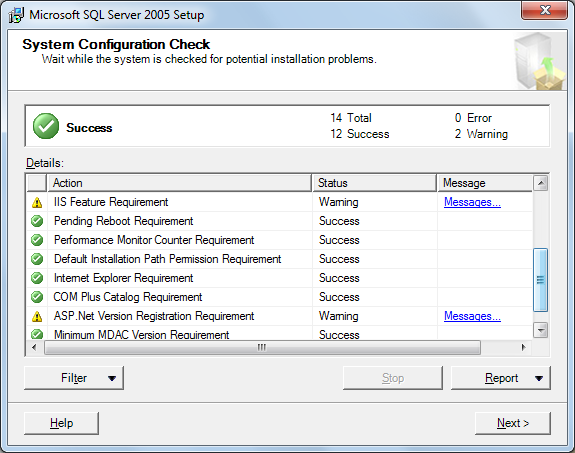
Task: Select Performance Monitor Counter Requirement text
Action: [154, 240]
